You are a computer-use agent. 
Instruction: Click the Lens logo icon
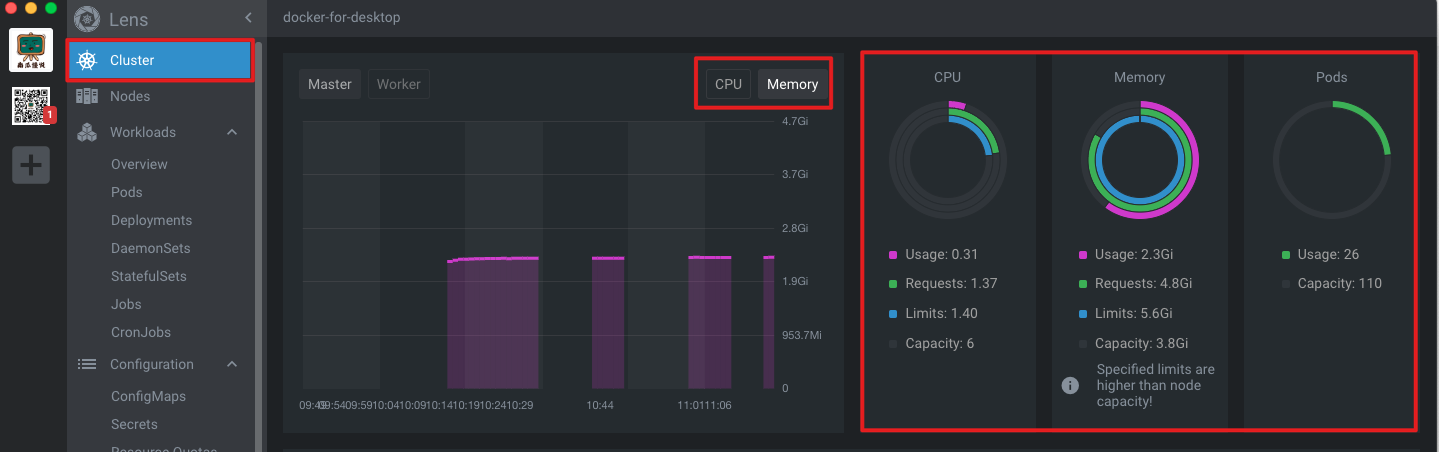(x=88, y=18)
